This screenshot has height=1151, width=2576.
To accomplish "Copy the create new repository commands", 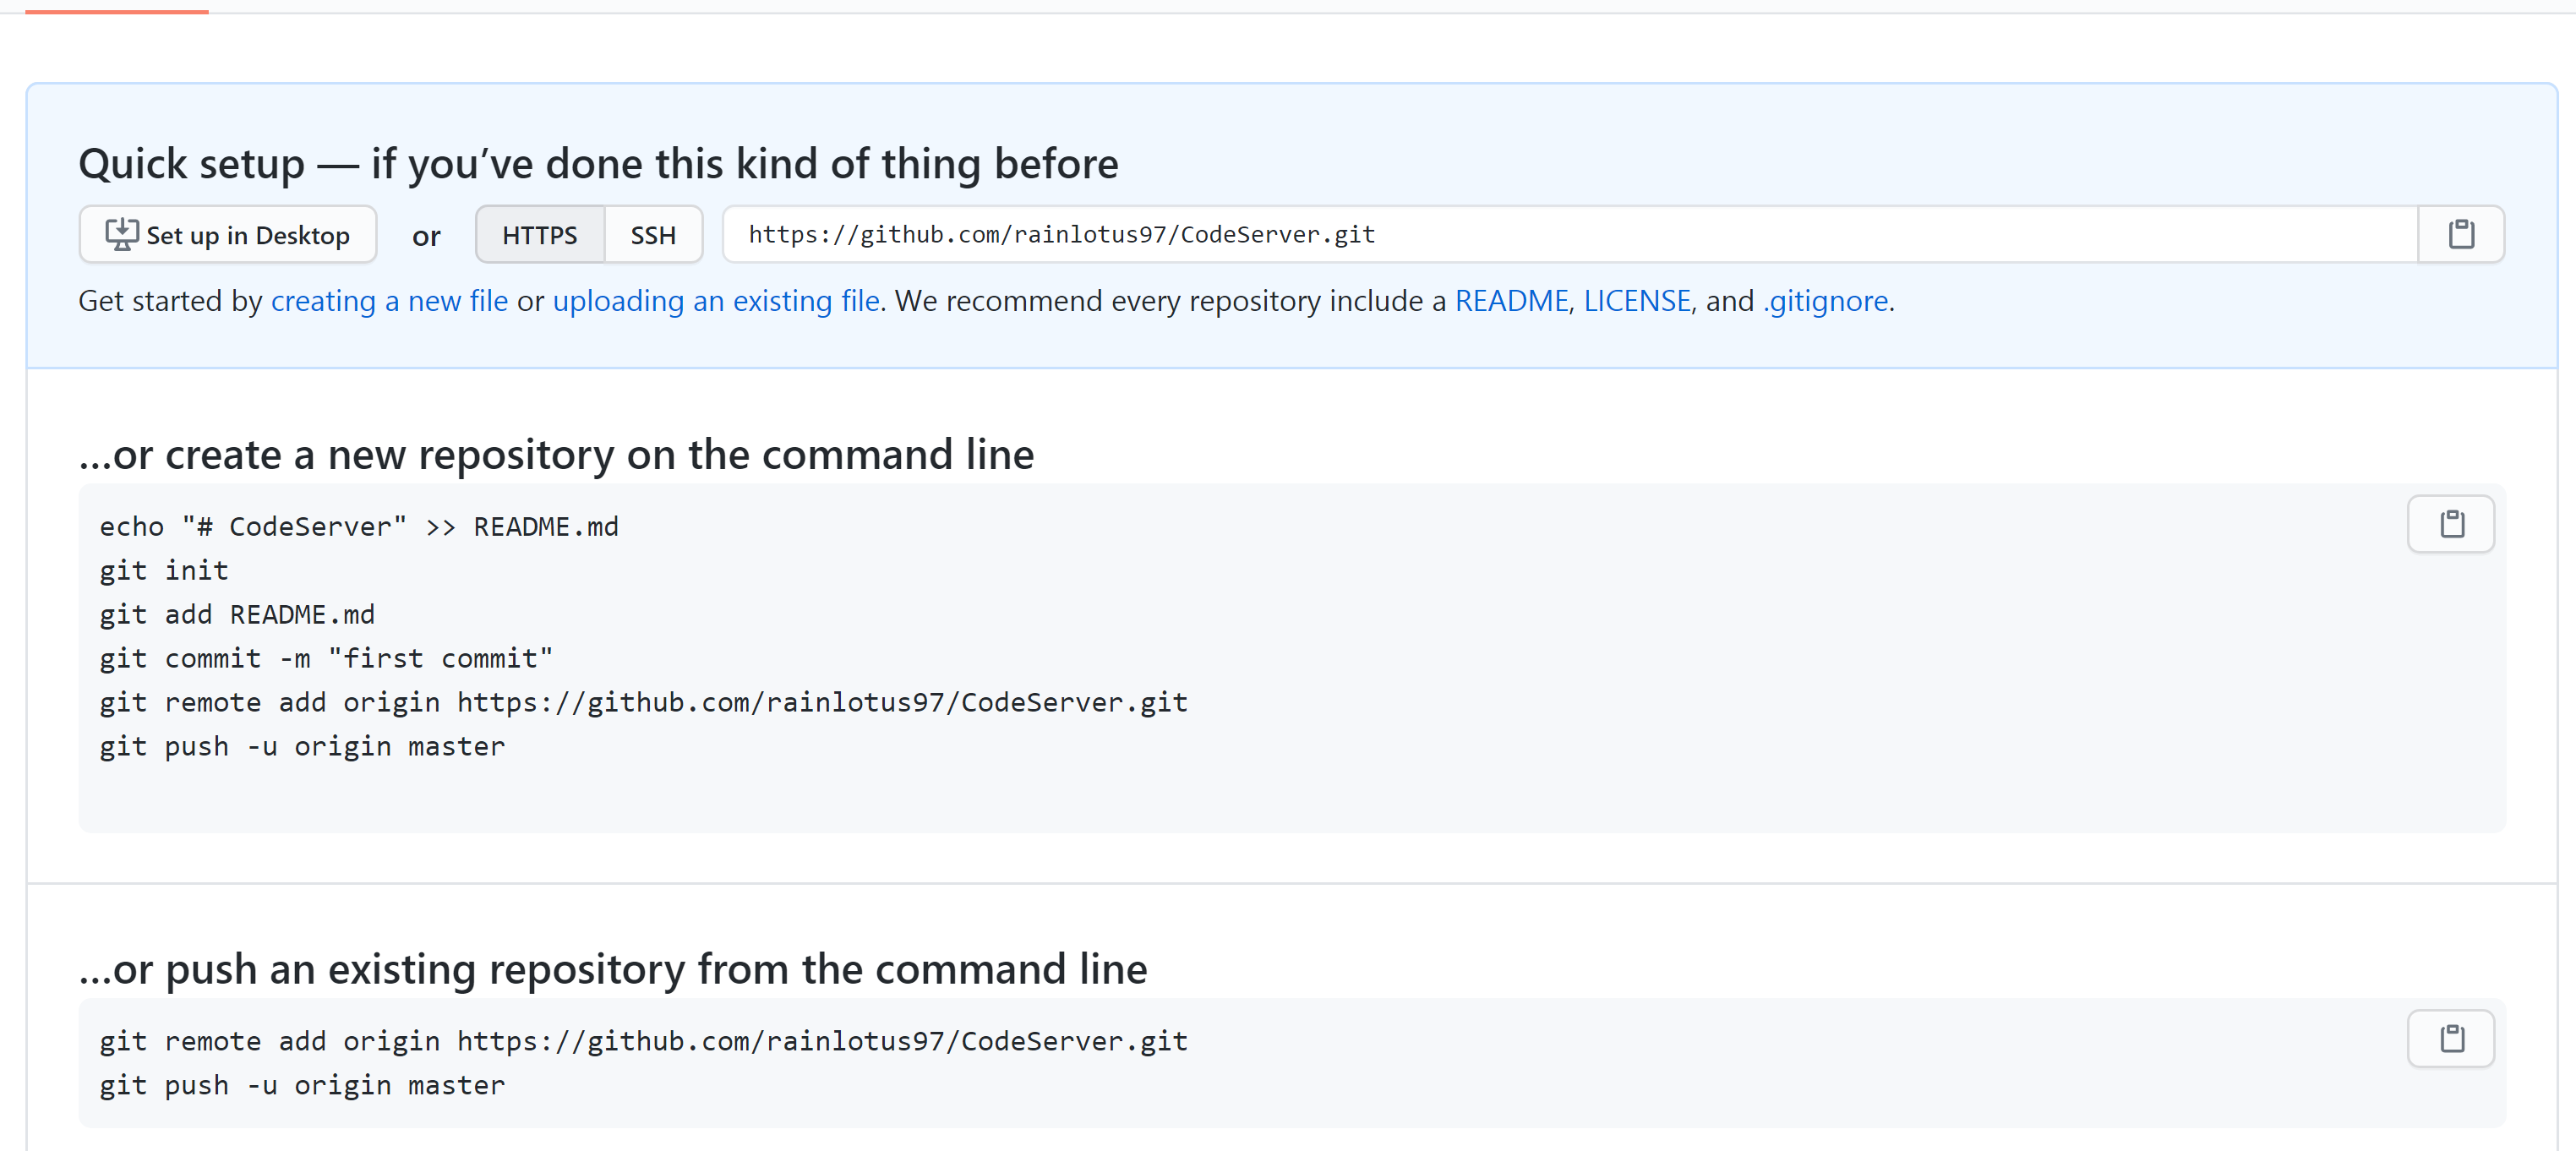I will [x=2450, y=524].
